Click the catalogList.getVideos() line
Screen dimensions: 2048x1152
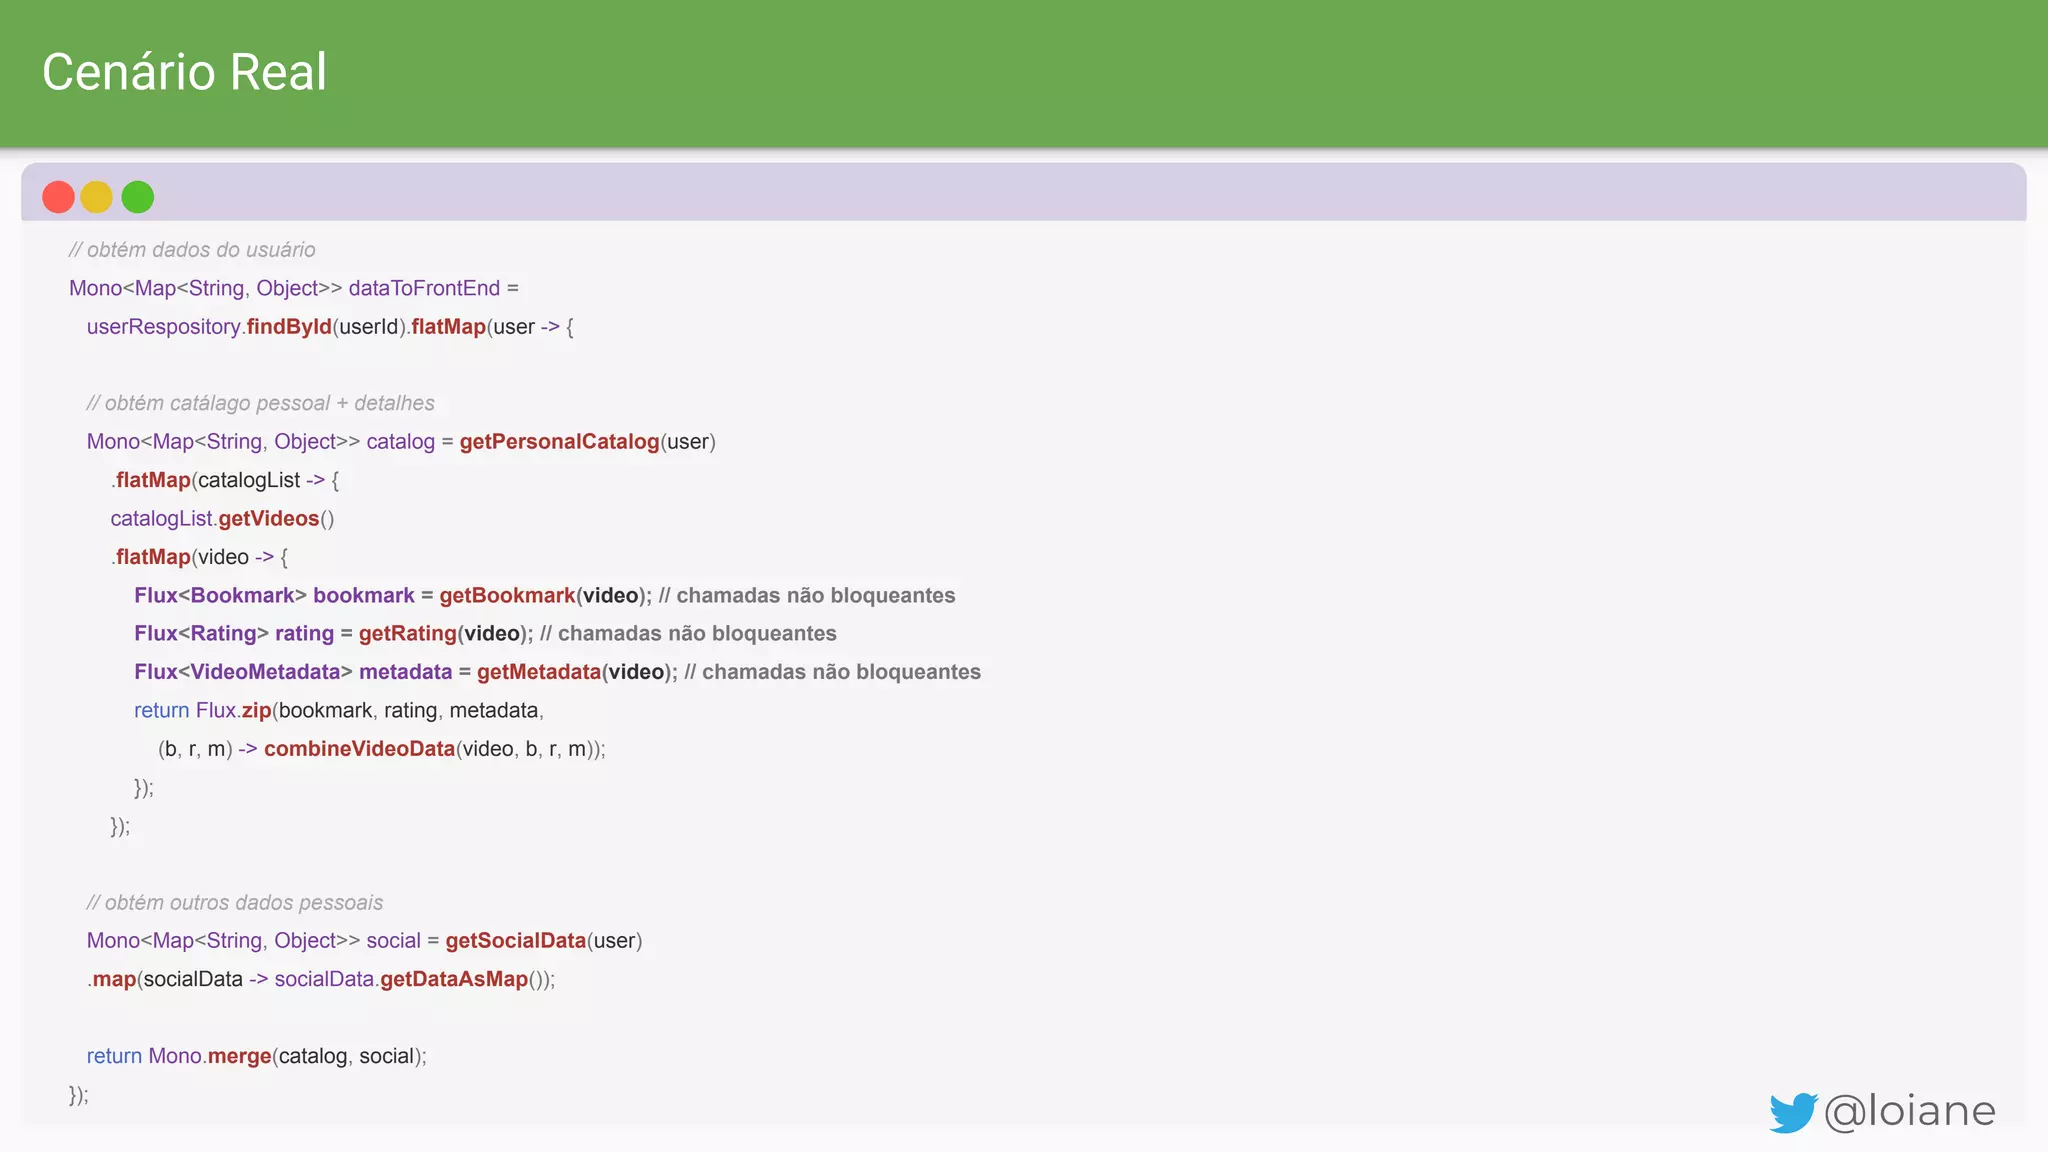(x=222, y=519)
